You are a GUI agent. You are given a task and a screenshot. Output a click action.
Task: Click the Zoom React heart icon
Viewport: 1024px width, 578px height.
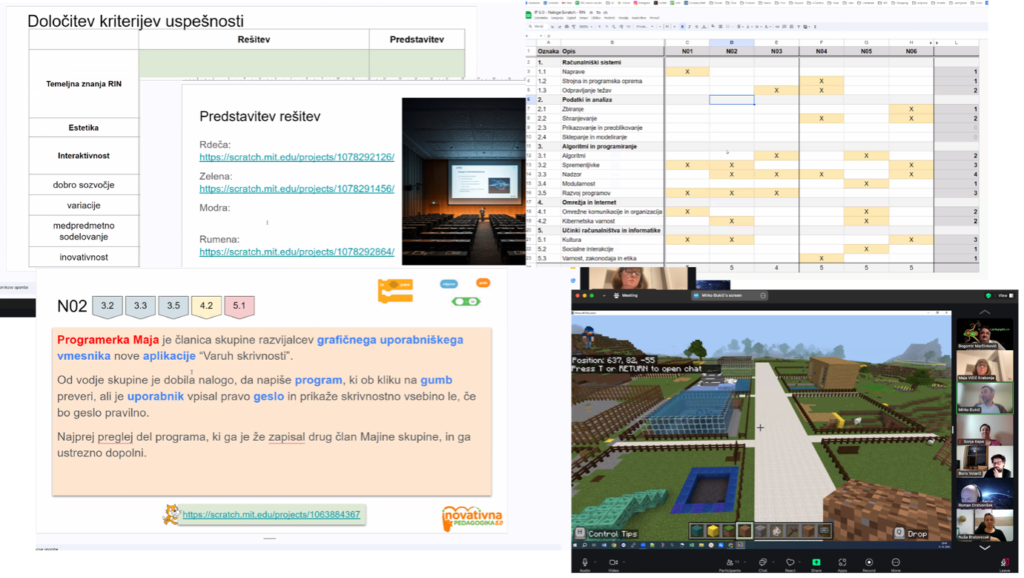click(790, 562)
